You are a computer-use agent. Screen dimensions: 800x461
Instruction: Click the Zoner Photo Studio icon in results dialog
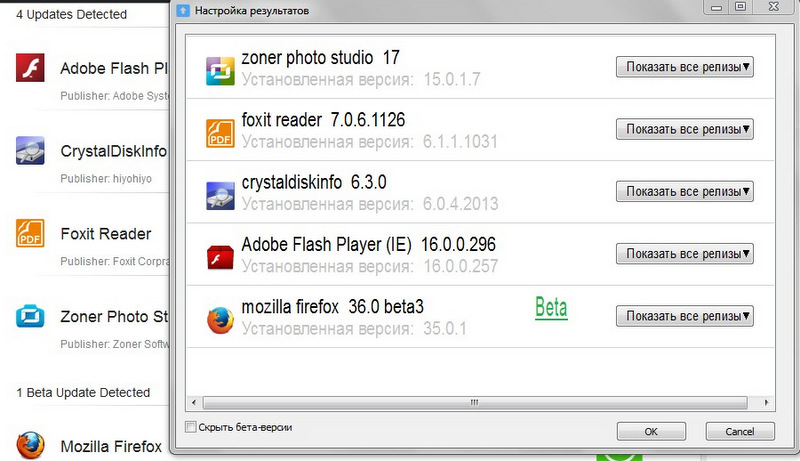[x=220, y=71]
